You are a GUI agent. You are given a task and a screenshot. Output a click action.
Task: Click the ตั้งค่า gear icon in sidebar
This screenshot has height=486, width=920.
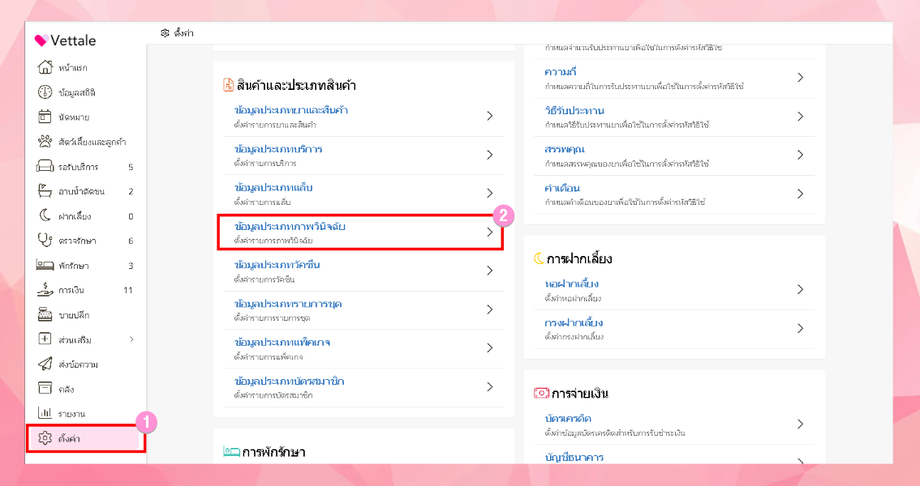45,438
